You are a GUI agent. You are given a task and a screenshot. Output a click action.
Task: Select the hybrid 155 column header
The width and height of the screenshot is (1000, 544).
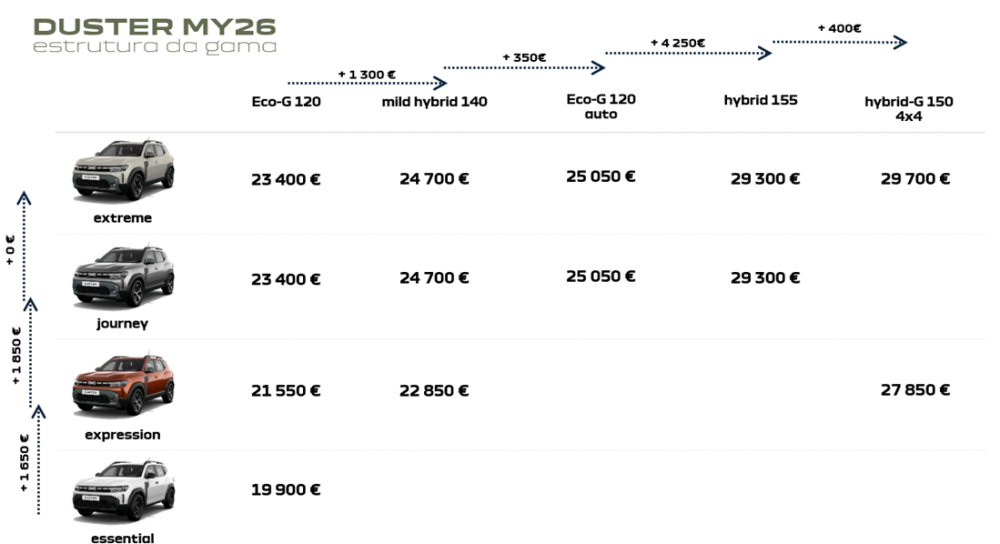click(760, 100)
